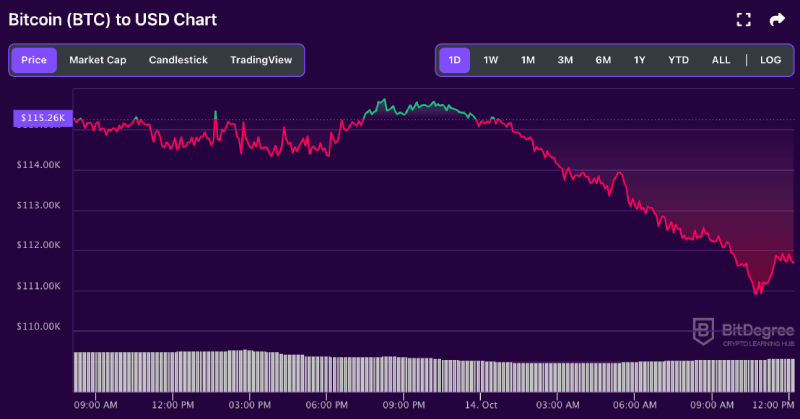Enter fullscreen chart view
This screenshot has height=419, width=800.
(743, 19)
